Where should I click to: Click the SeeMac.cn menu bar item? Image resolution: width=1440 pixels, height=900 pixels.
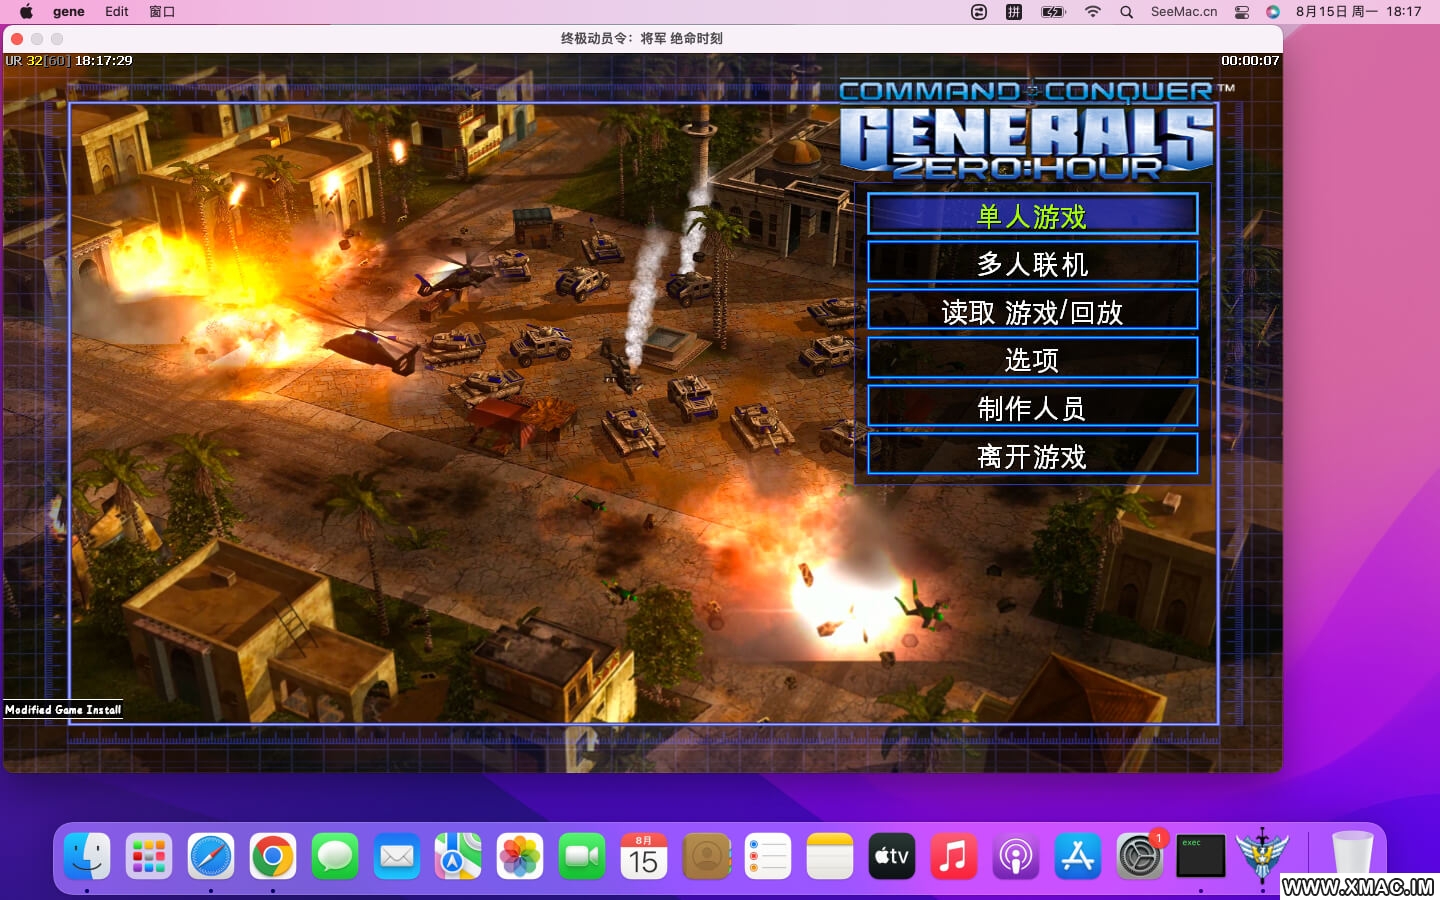click(x=1184, y=12)
